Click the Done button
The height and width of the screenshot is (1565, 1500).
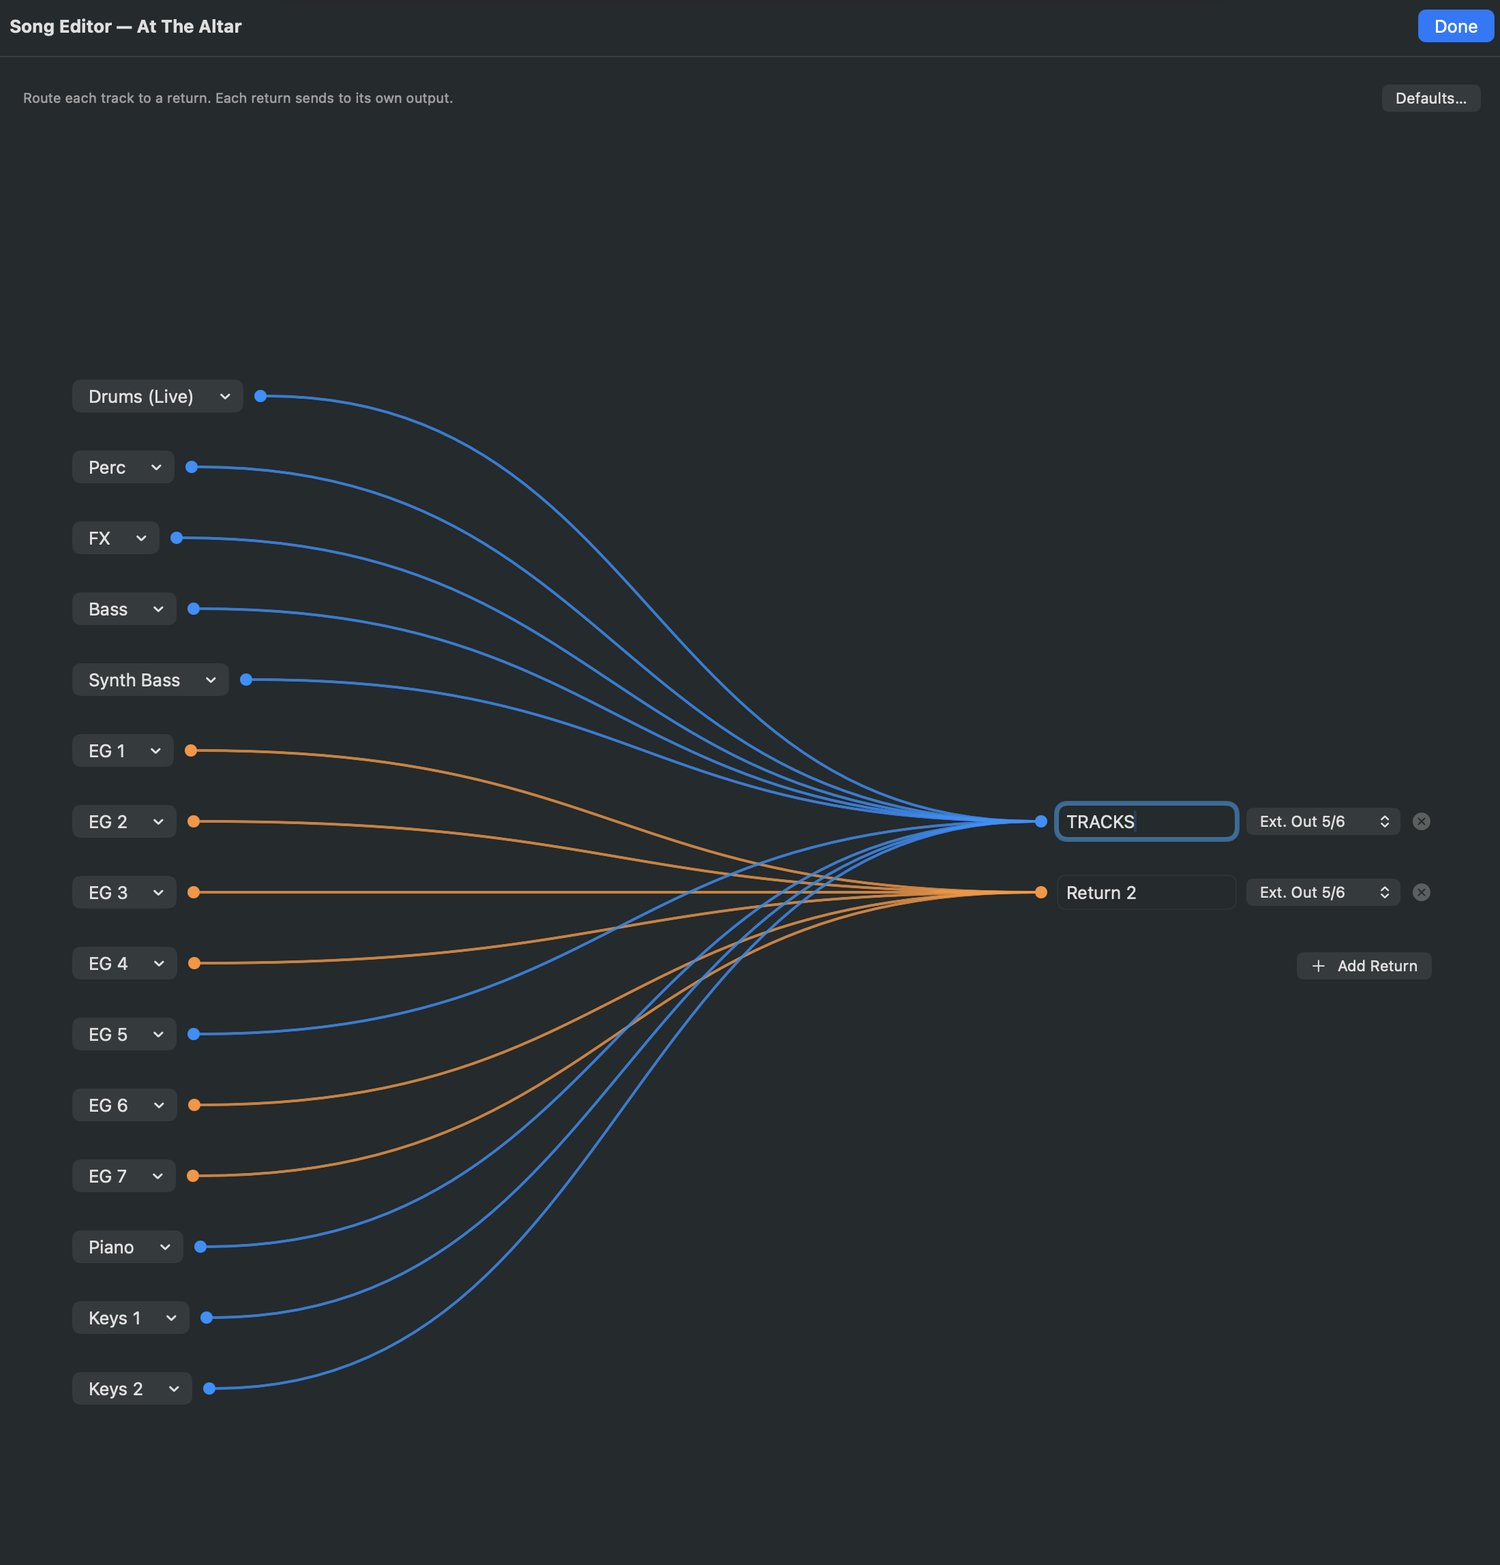pyautogui.click(x=1455, y=26)
